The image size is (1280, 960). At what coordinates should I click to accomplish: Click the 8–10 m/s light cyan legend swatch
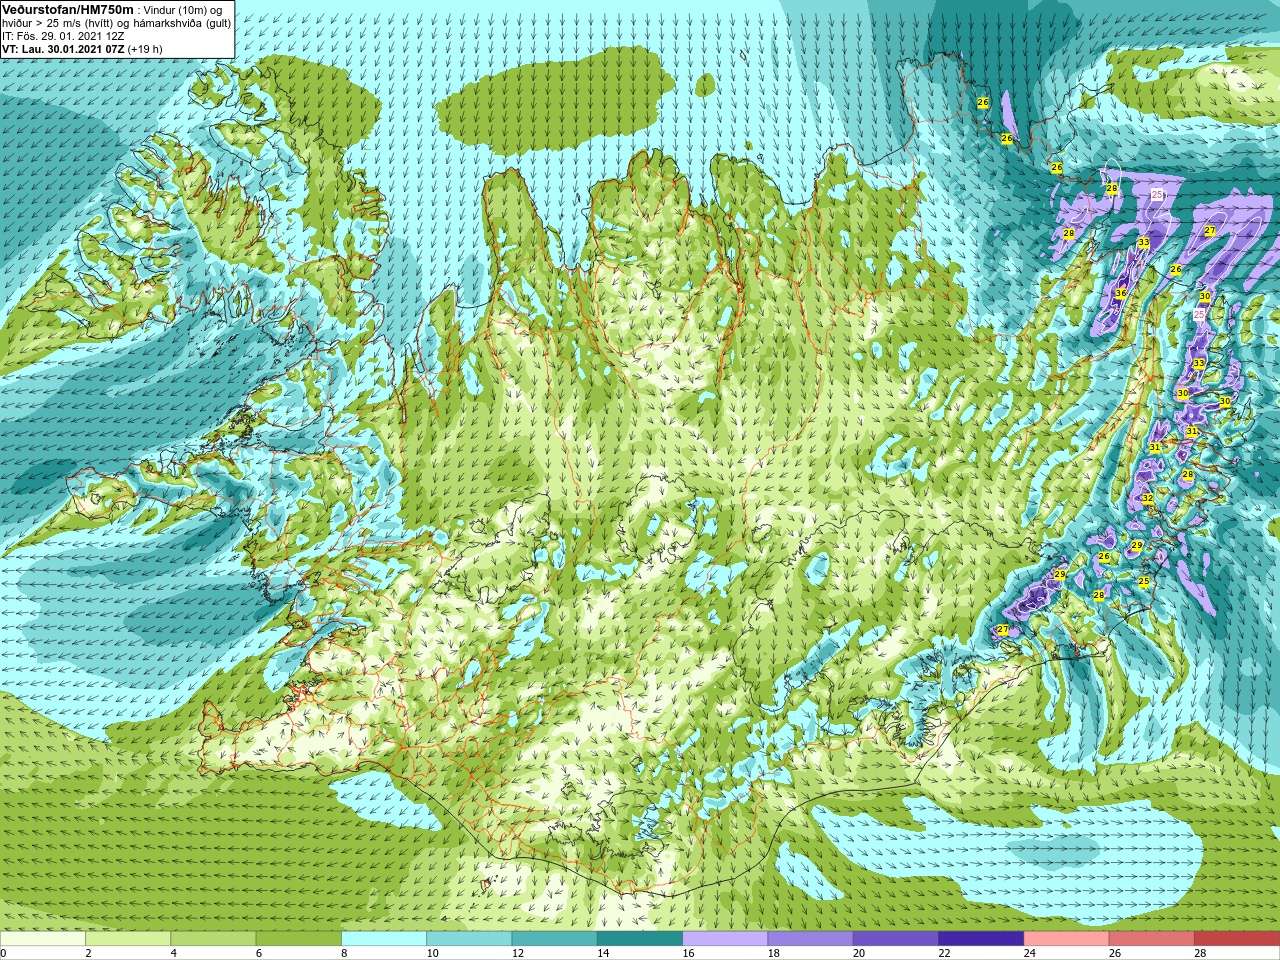click(x=384, y=940)
